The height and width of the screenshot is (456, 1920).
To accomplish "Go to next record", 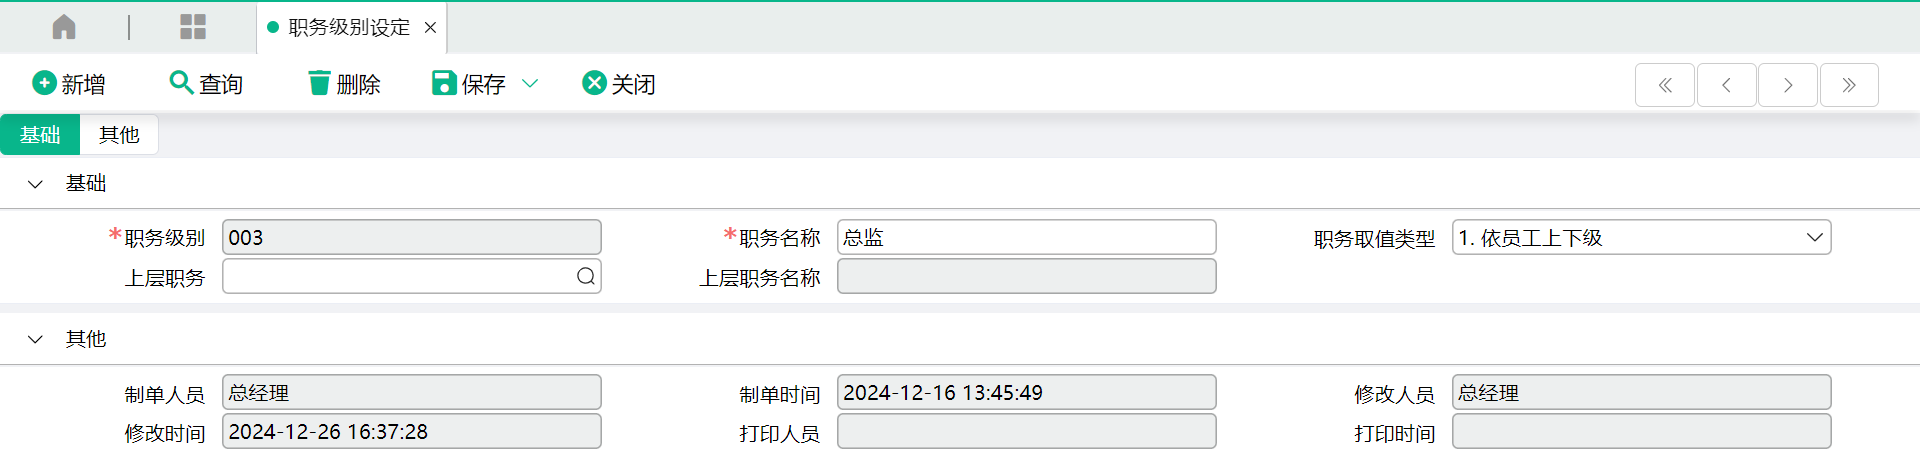I will coord(1788,85).
